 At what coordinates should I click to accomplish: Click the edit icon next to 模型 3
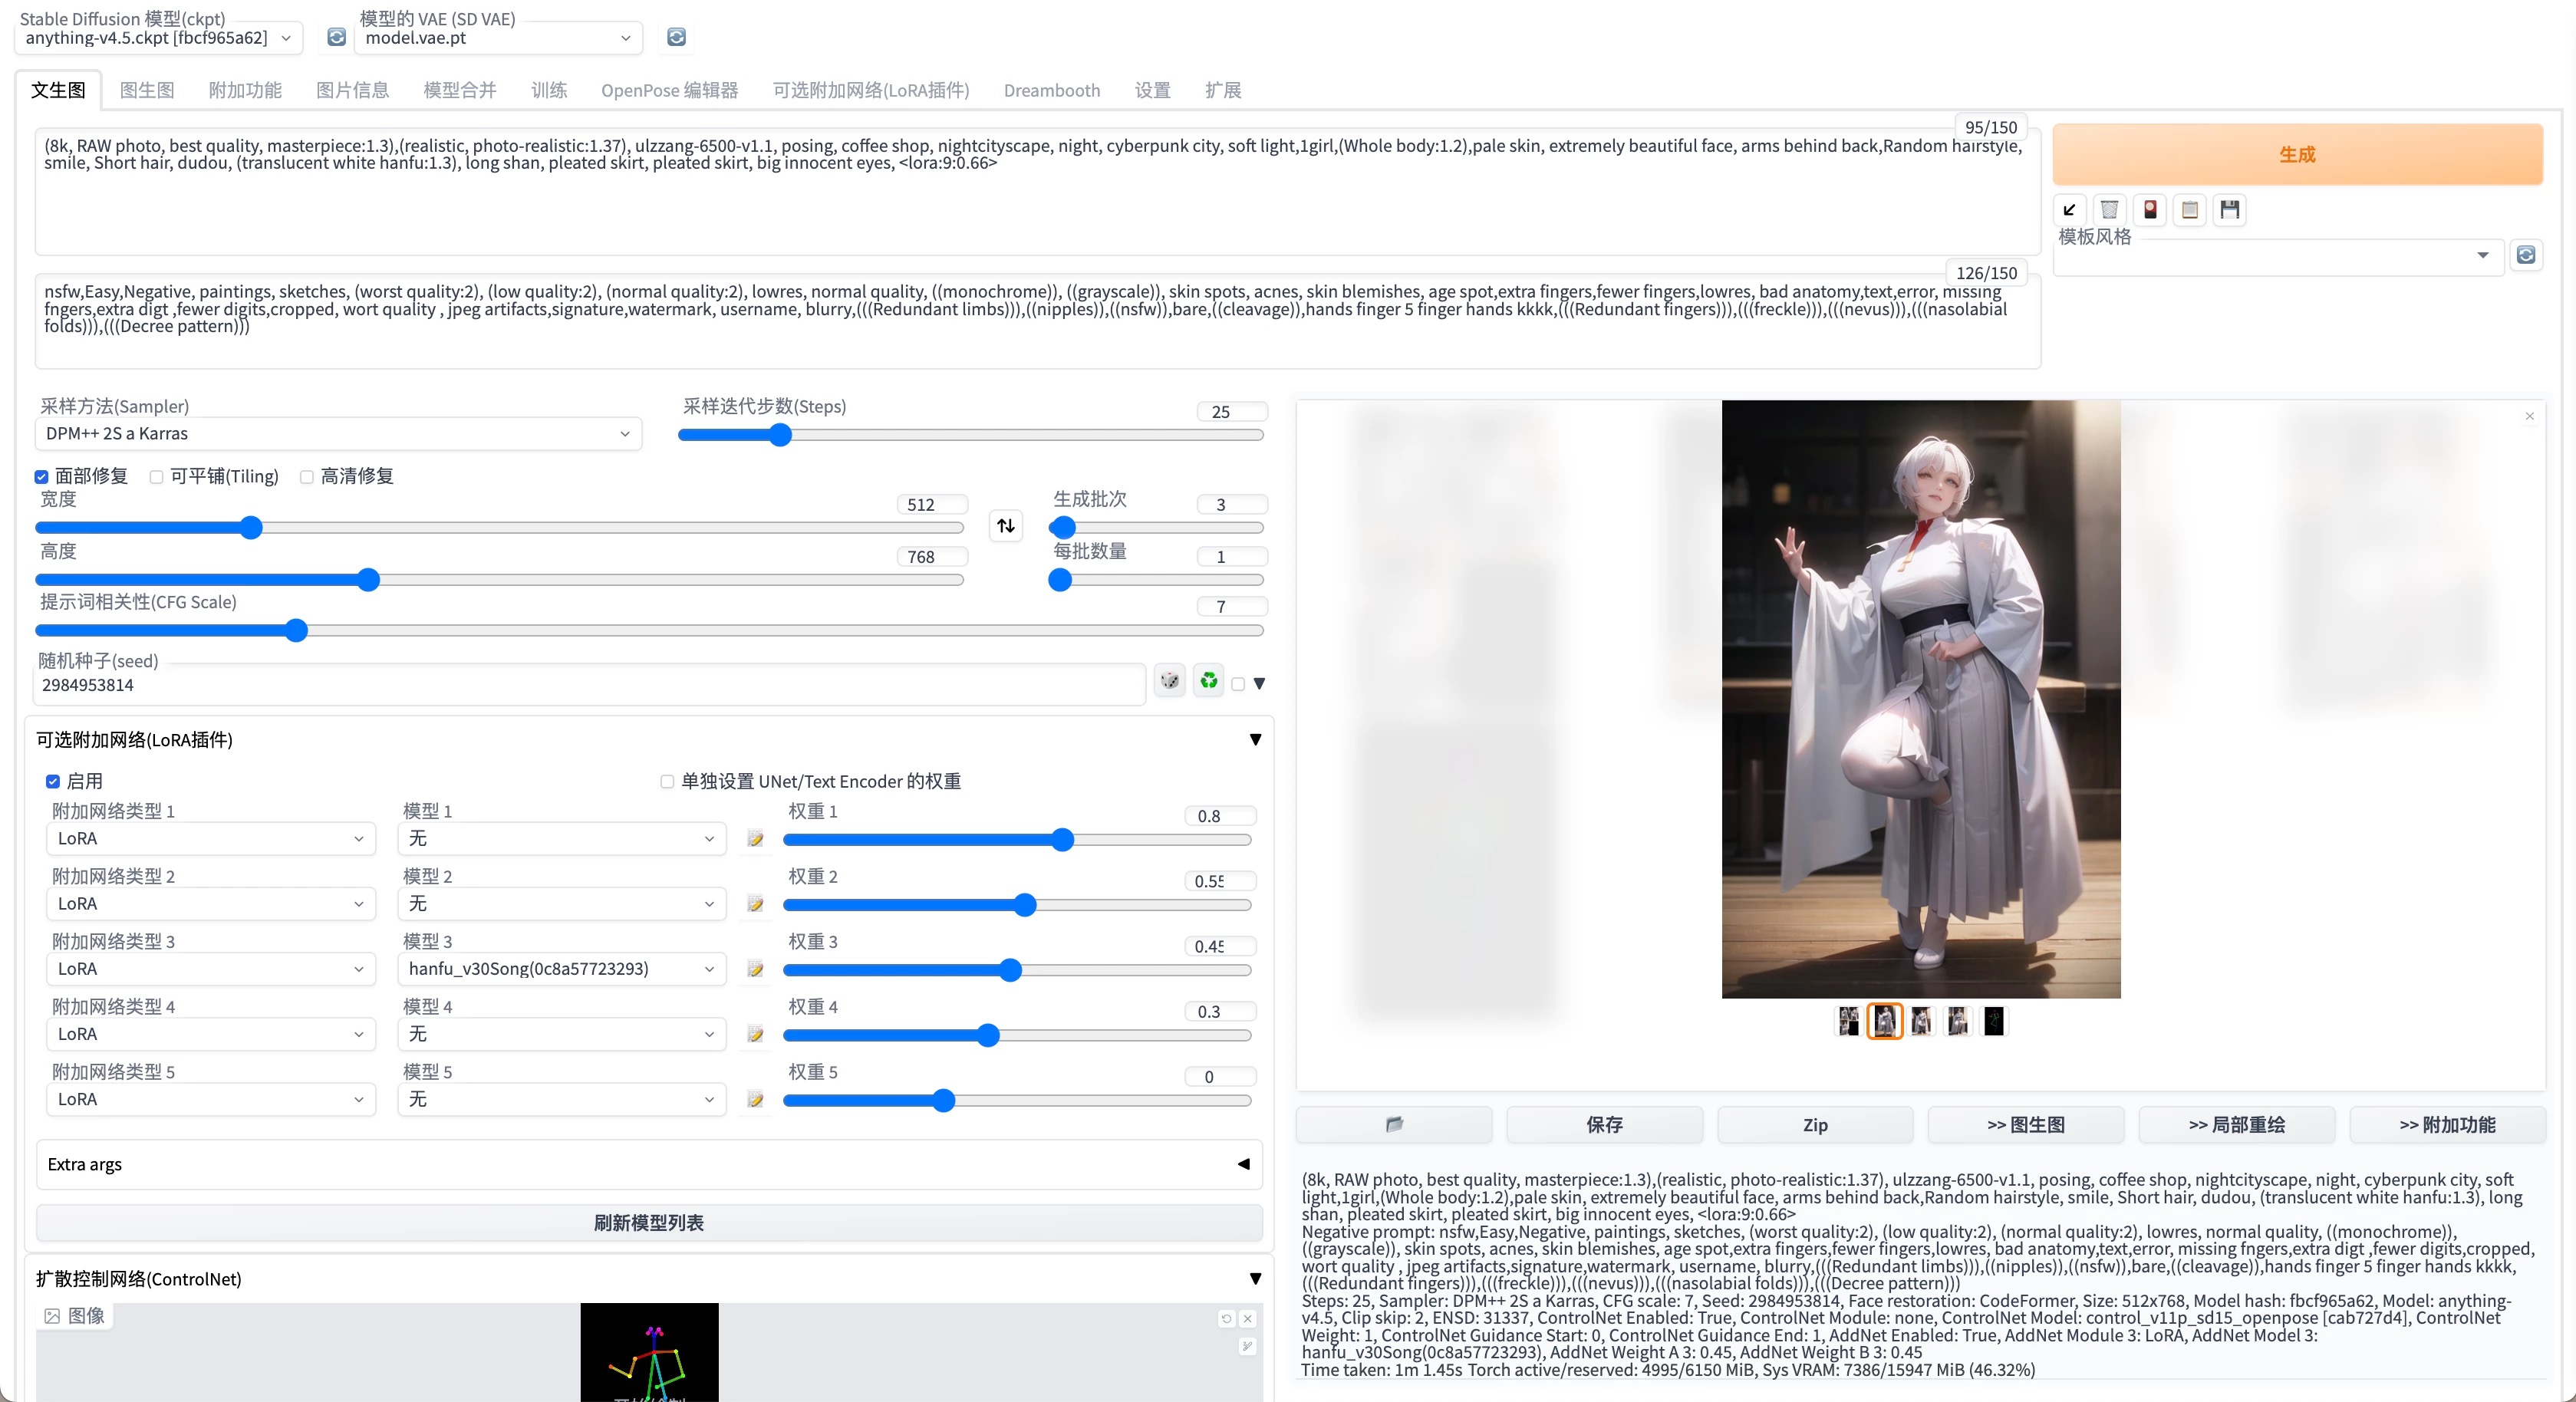[x=756, y=969]
